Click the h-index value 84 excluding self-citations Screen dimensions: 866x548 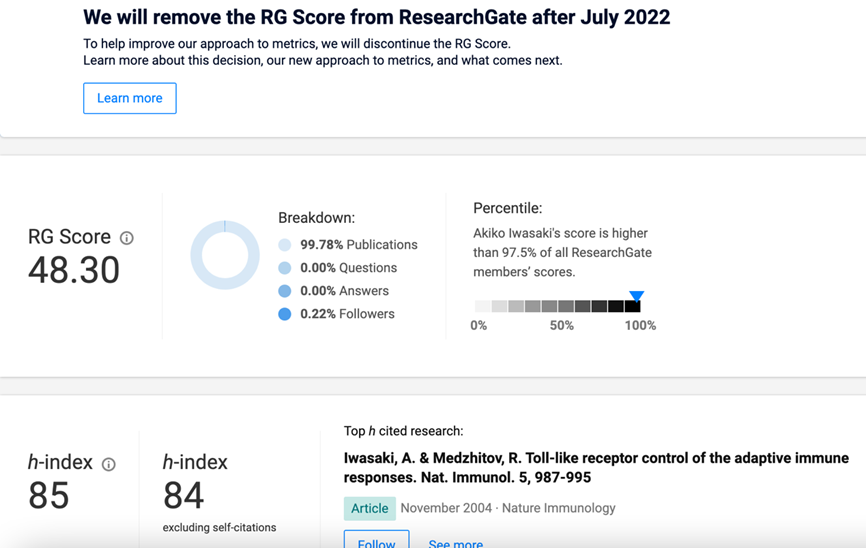(x=183, y=496)
